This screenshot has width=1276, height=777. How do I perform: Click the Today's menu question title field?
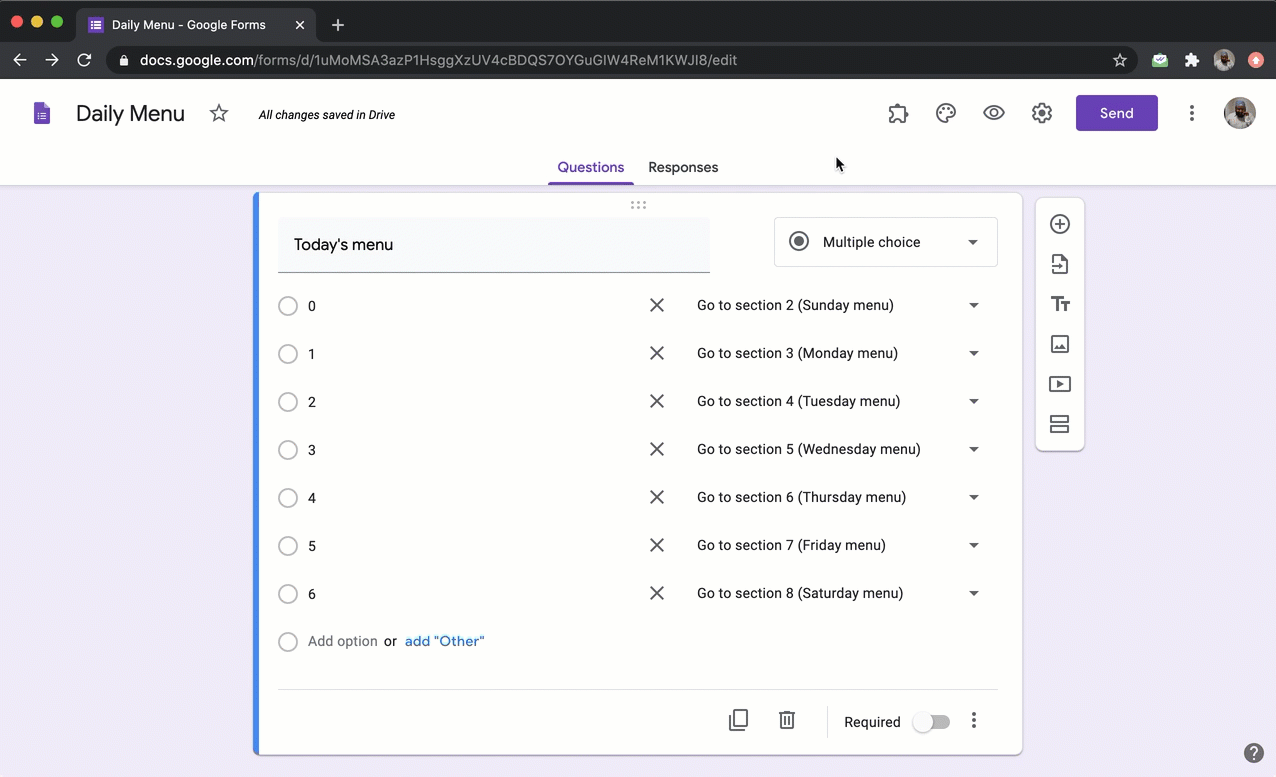pyautogui.click(x=493, y=244)
